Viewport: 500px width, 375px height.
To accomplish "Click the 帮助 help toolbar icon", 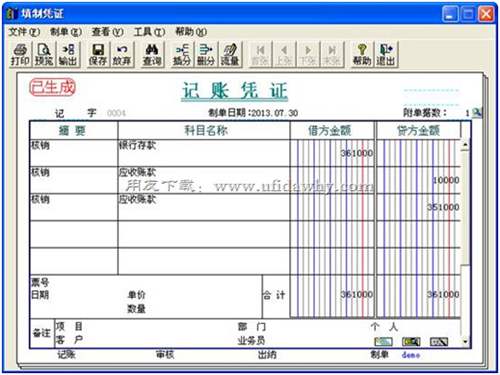I will [x=362, y=54].
